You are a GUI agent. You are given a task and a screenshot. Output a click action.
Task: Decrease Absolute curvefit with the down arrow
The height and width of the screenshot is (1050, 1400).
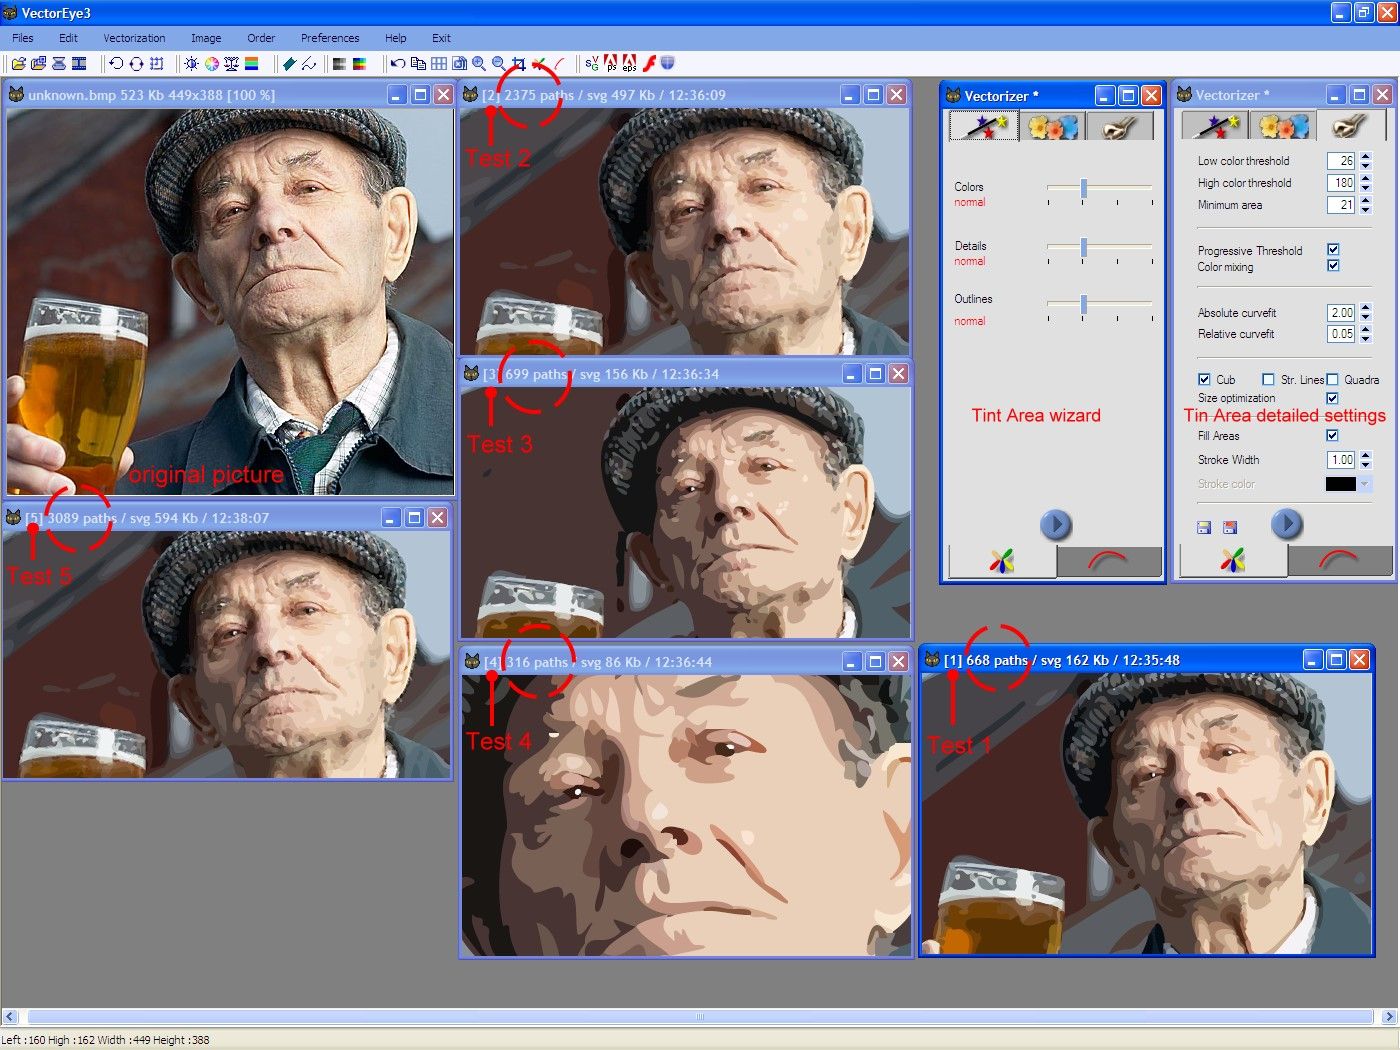point(1366,317)
